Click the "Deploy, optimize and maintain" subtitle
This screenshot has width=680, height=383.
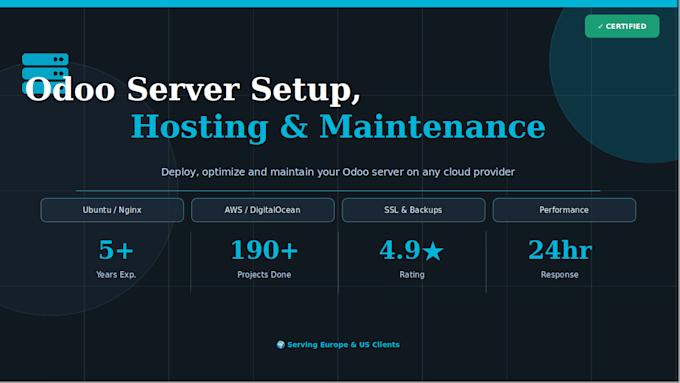(338, 172)
